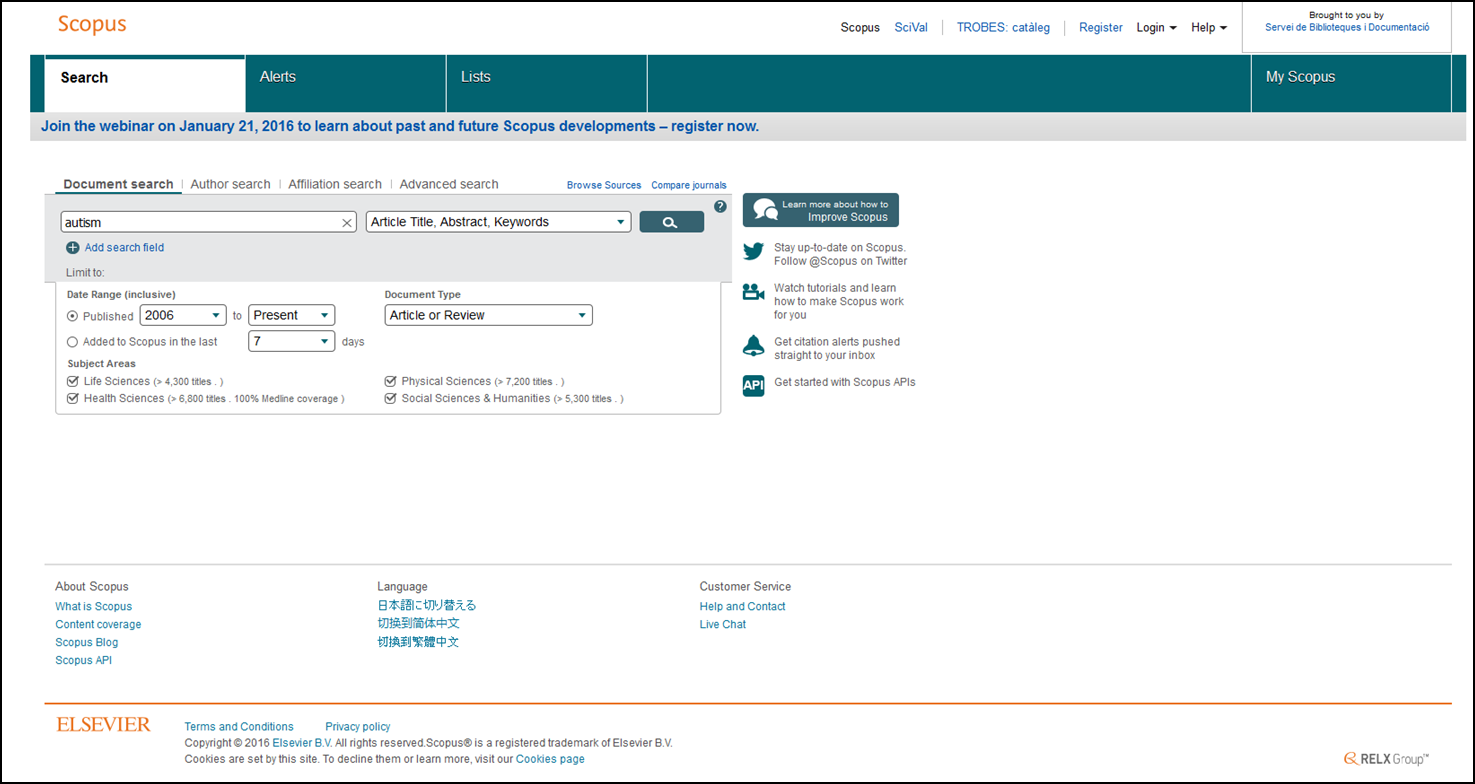
Task: Expand the Login menu
Action: pyautogui.click(x=1156, y=28)
